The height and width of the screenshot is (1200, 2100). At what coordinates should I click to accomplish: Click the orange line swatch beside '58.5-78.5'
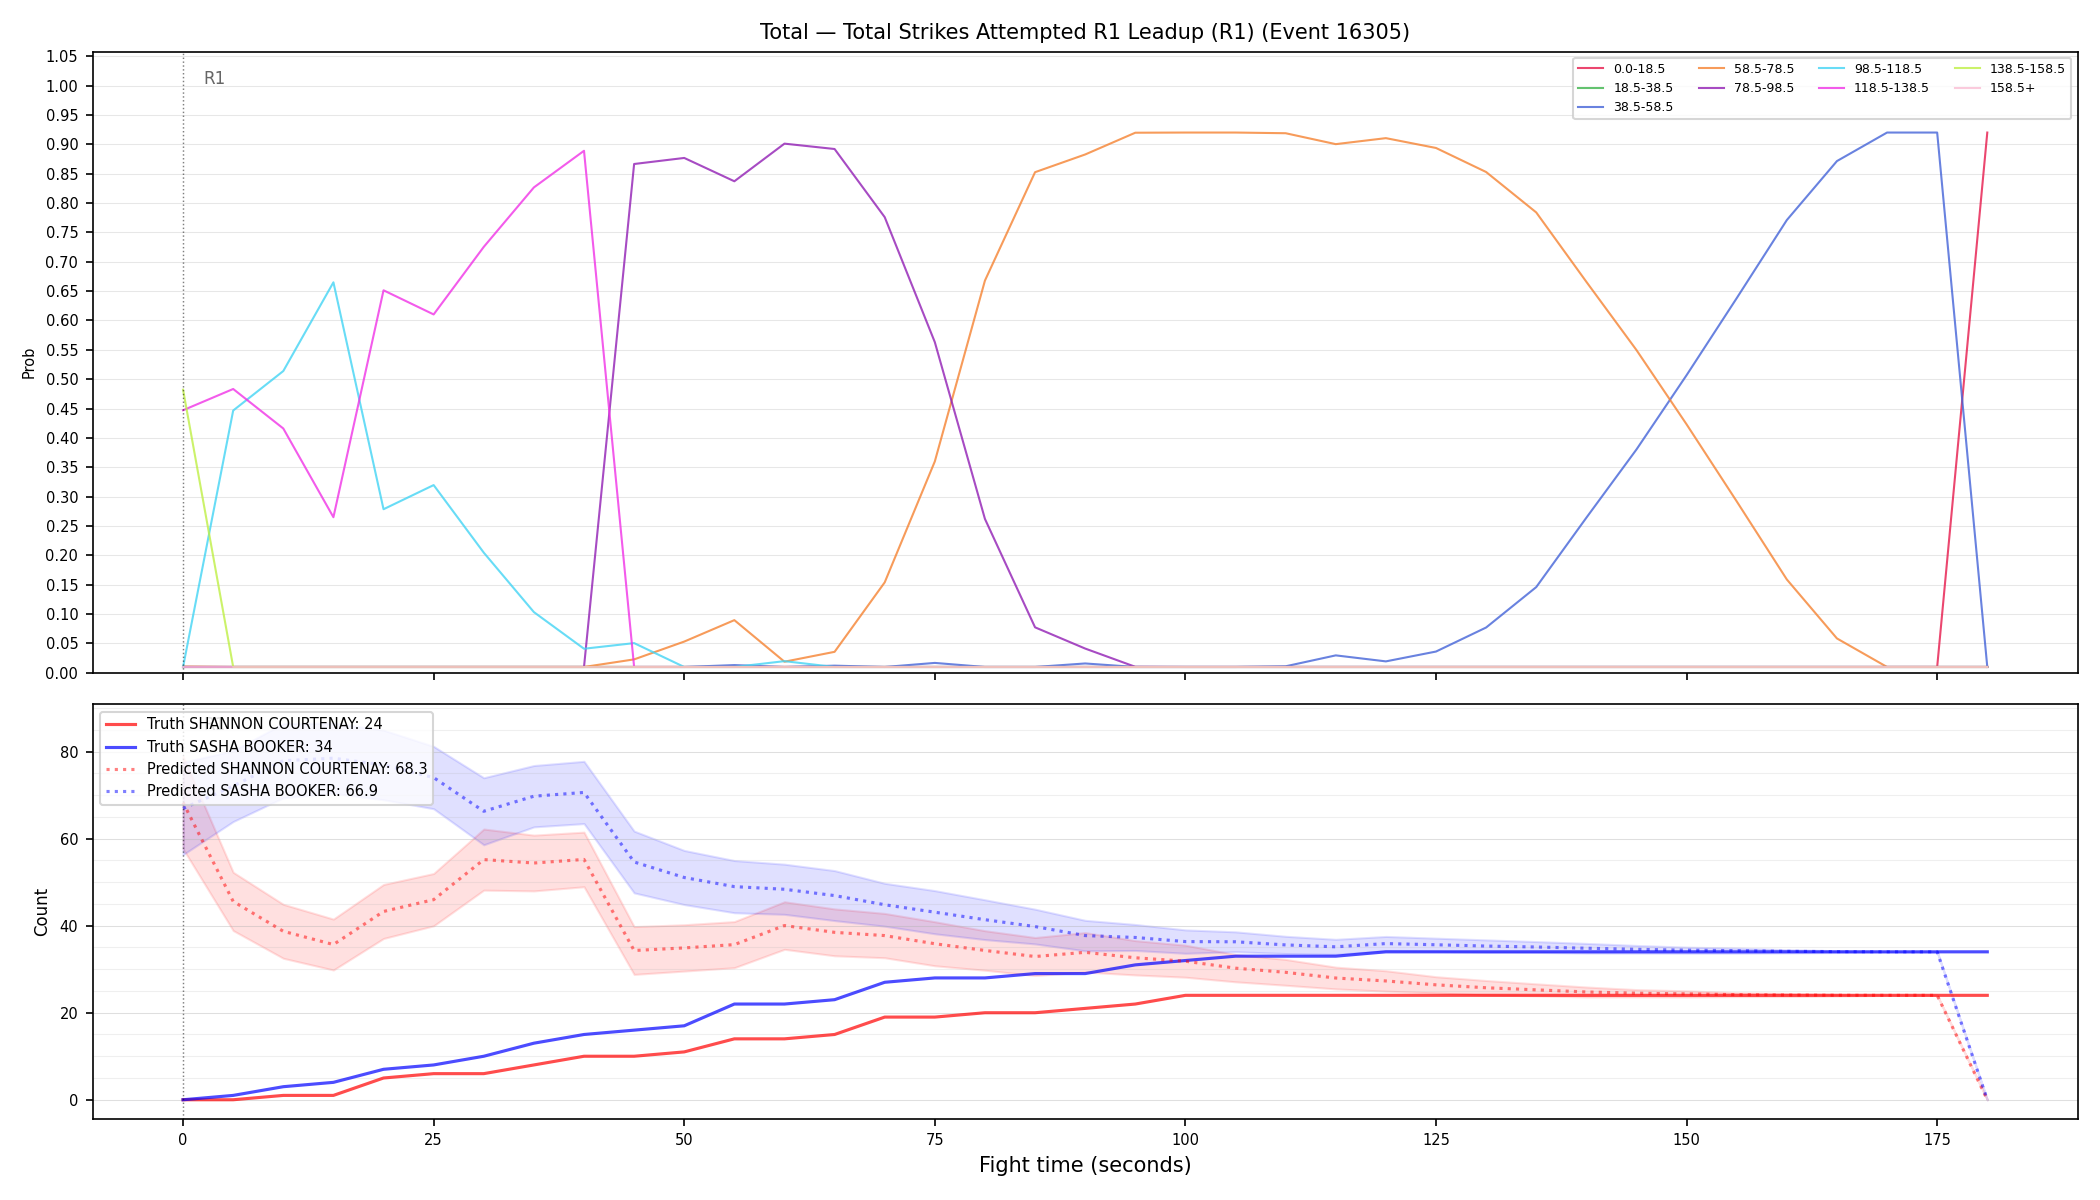(1711, 69)
